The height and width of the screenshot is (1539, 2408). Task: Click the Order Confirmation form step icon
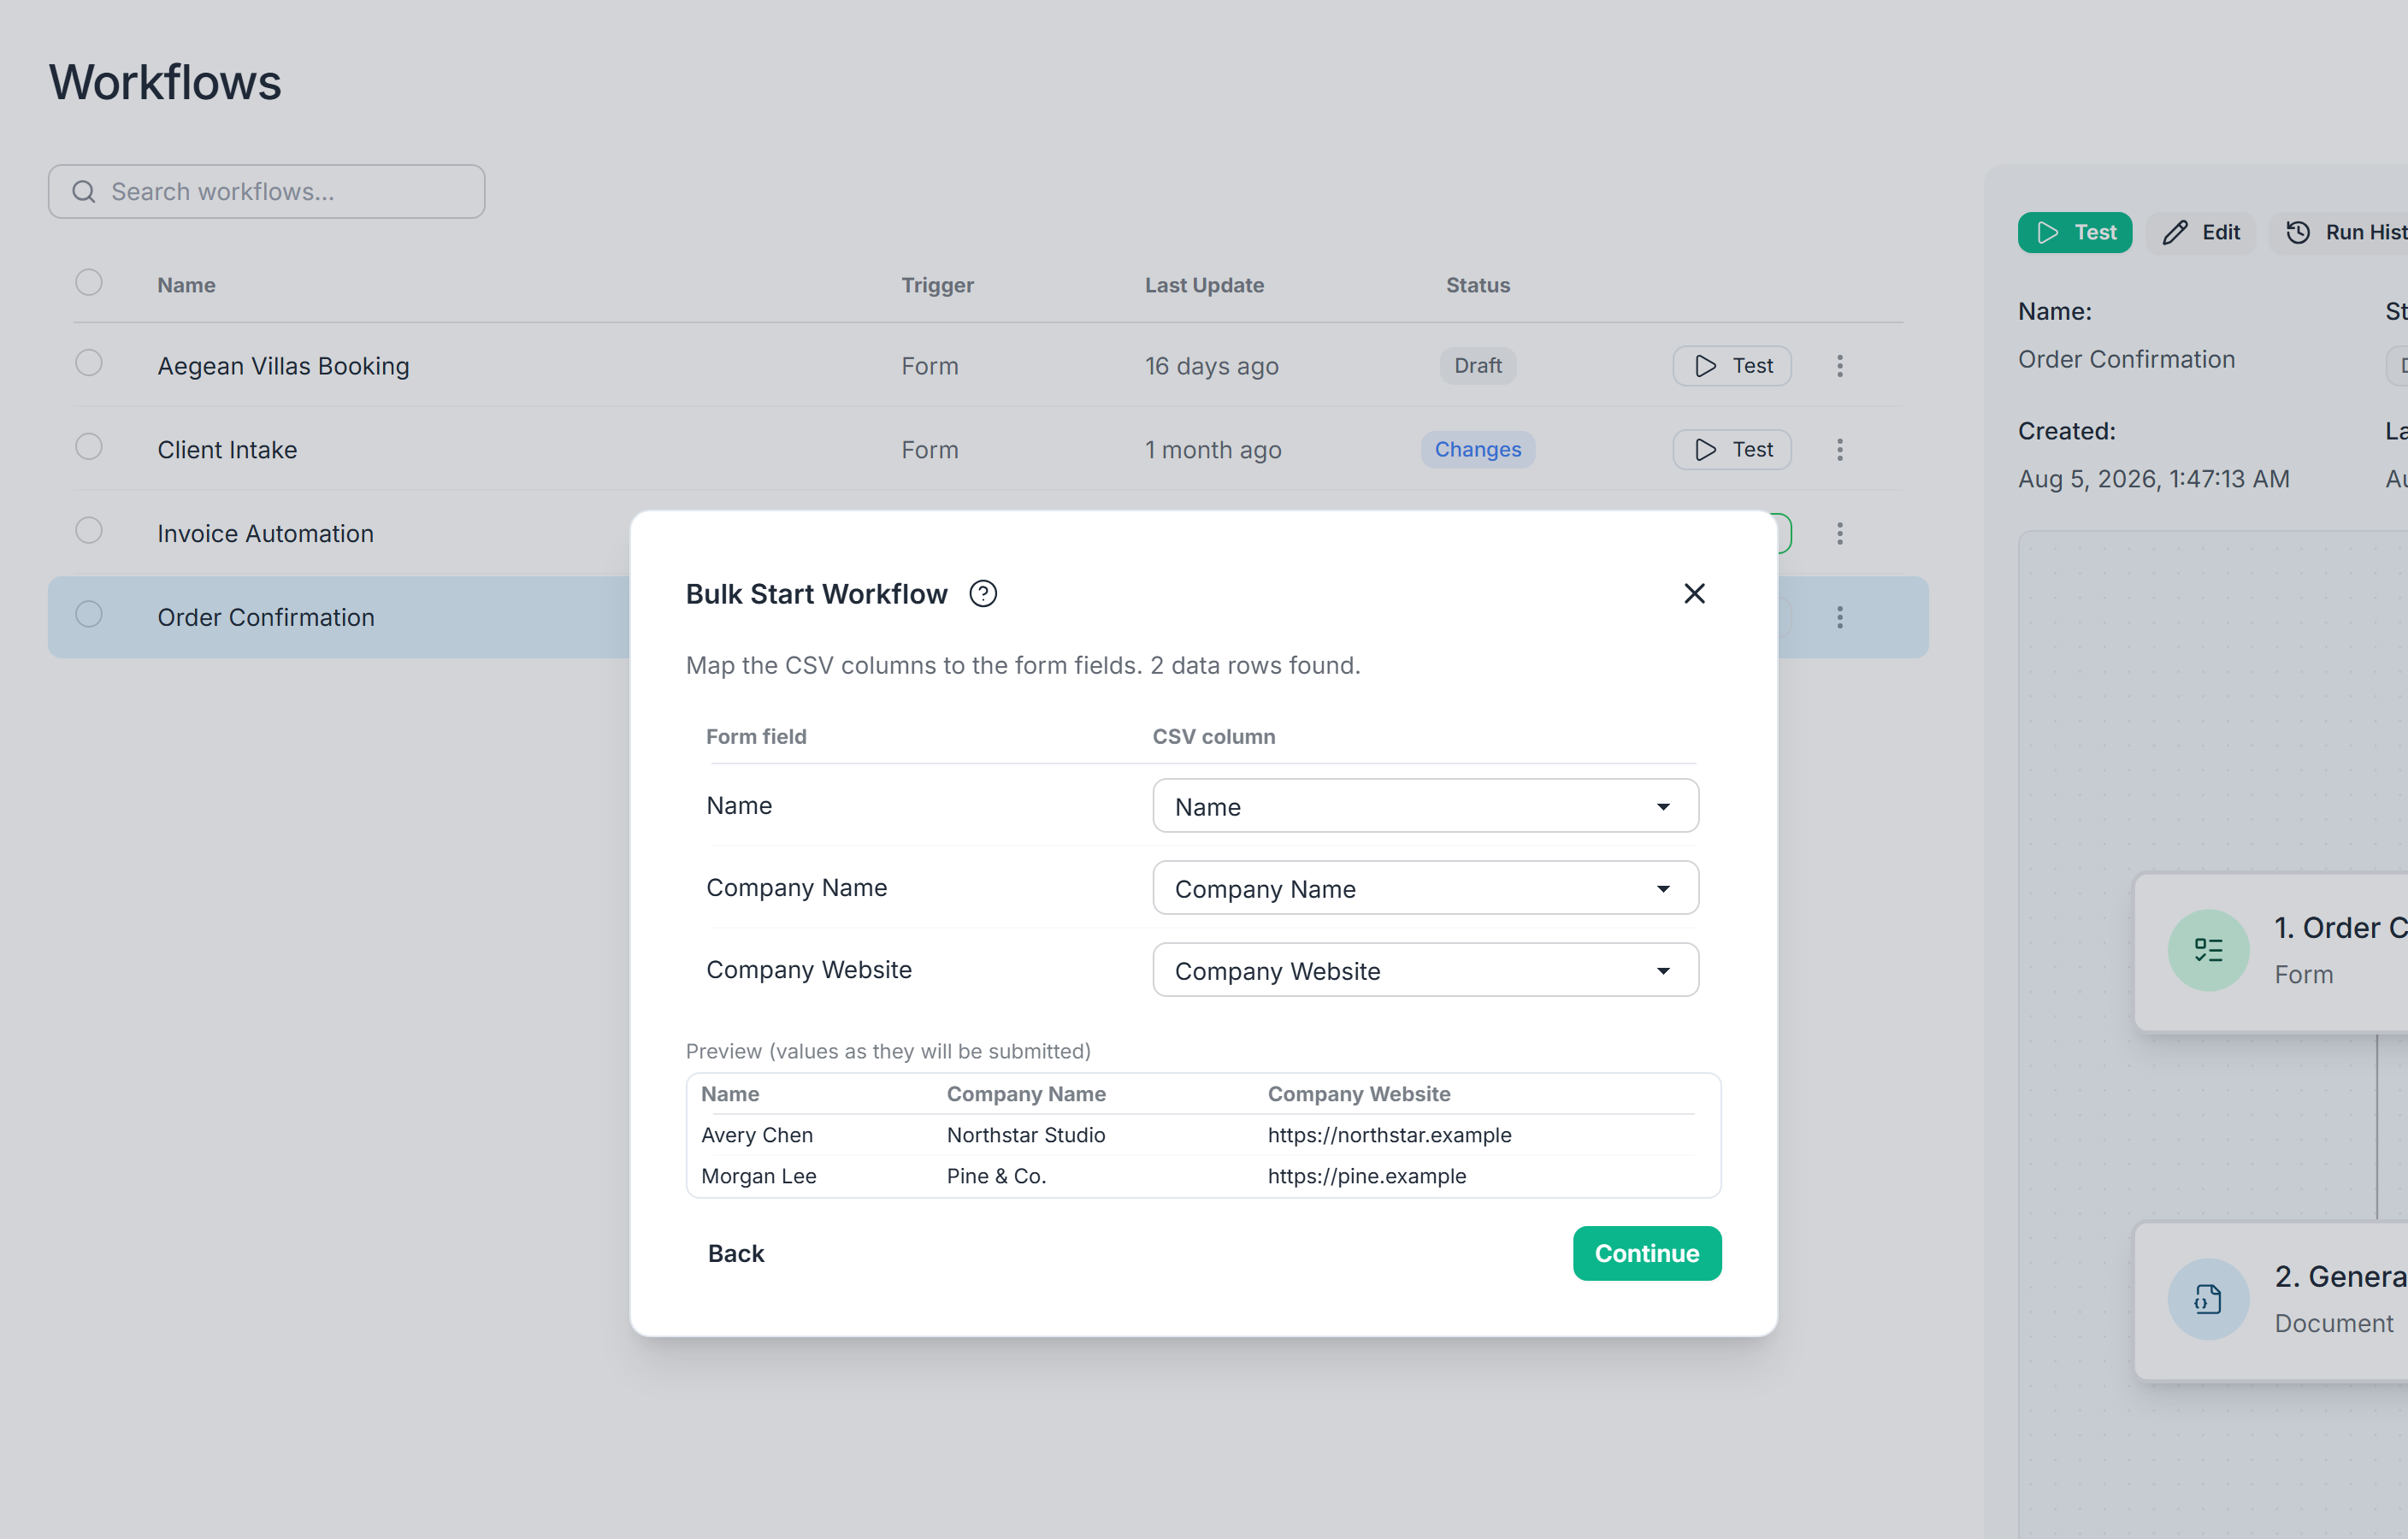(x=2208, y=950)
